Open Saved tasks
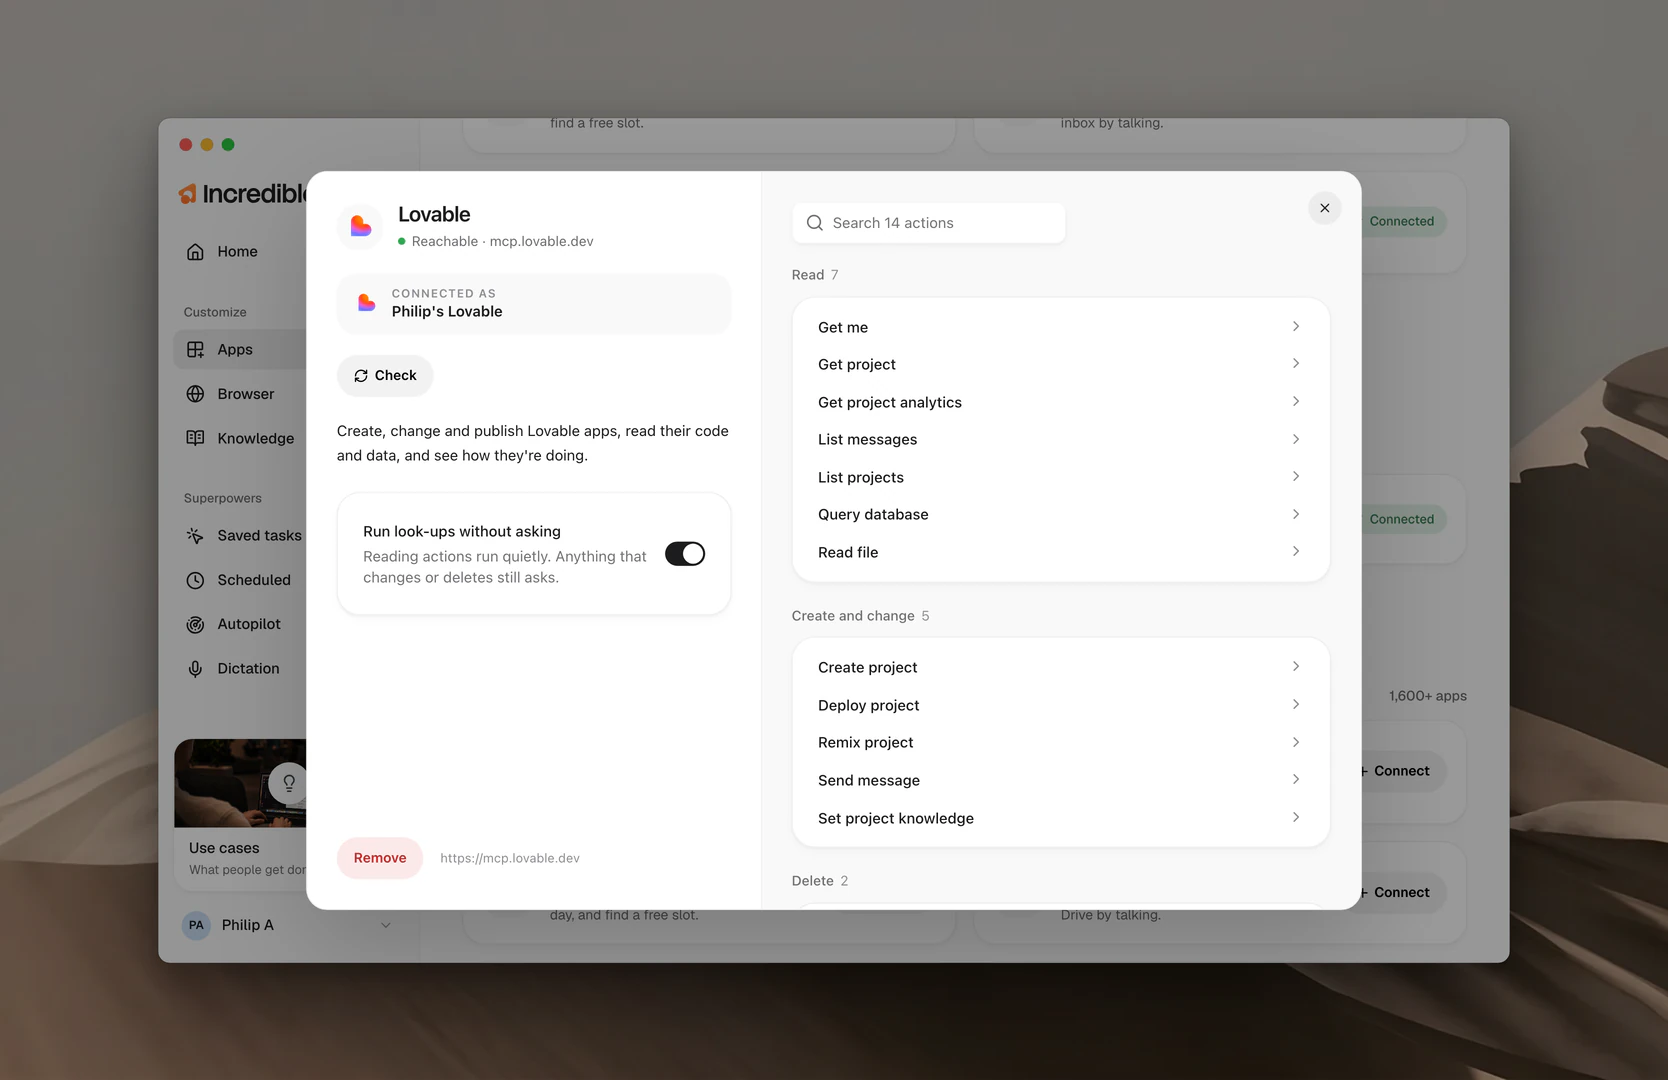 (240, 535)
